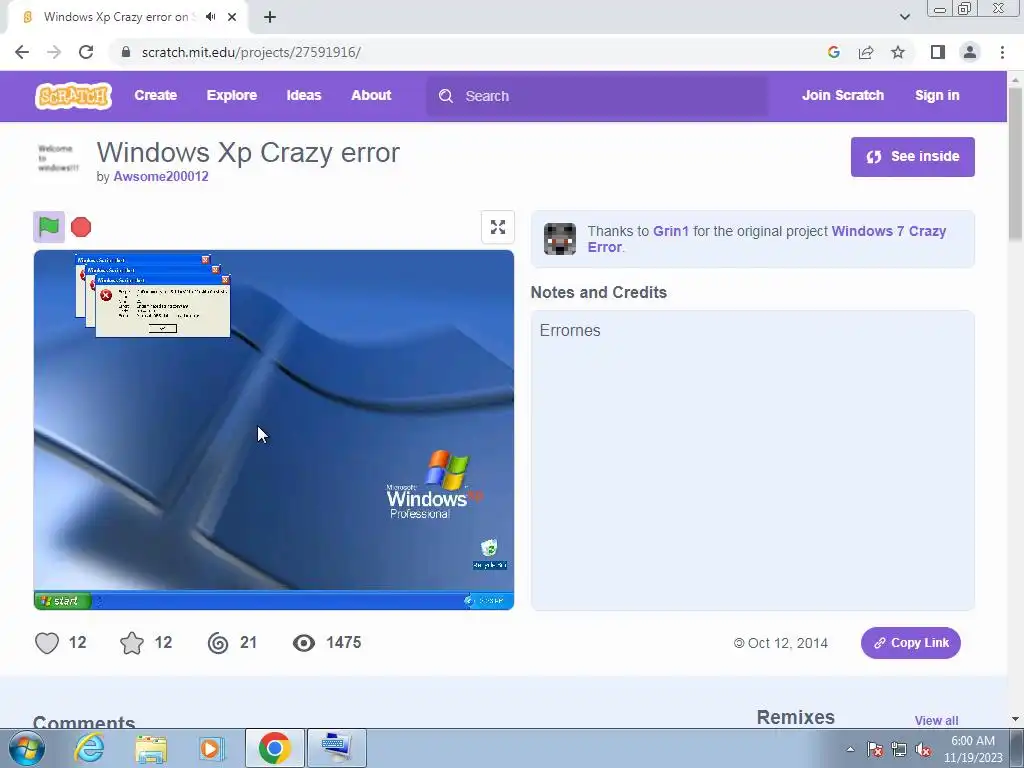Bookmark this tab with star icon
This screenshot has width=1024, height=768.
tap(898, 52)
